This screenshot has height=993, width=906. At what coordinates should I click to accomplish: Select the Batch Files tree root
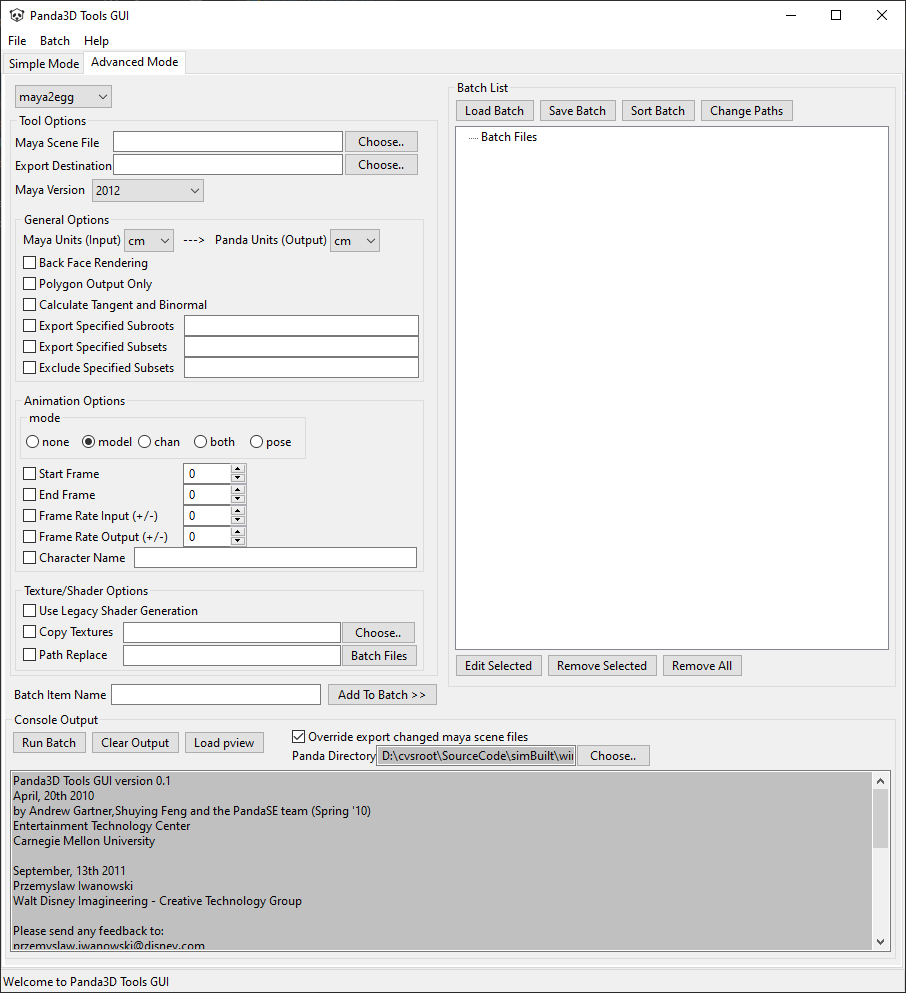[508, 137]
